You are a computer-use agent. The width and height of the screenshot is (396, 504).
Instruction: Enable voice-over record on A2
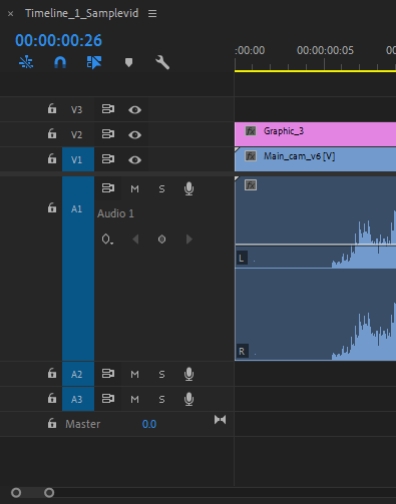point(189,374)
